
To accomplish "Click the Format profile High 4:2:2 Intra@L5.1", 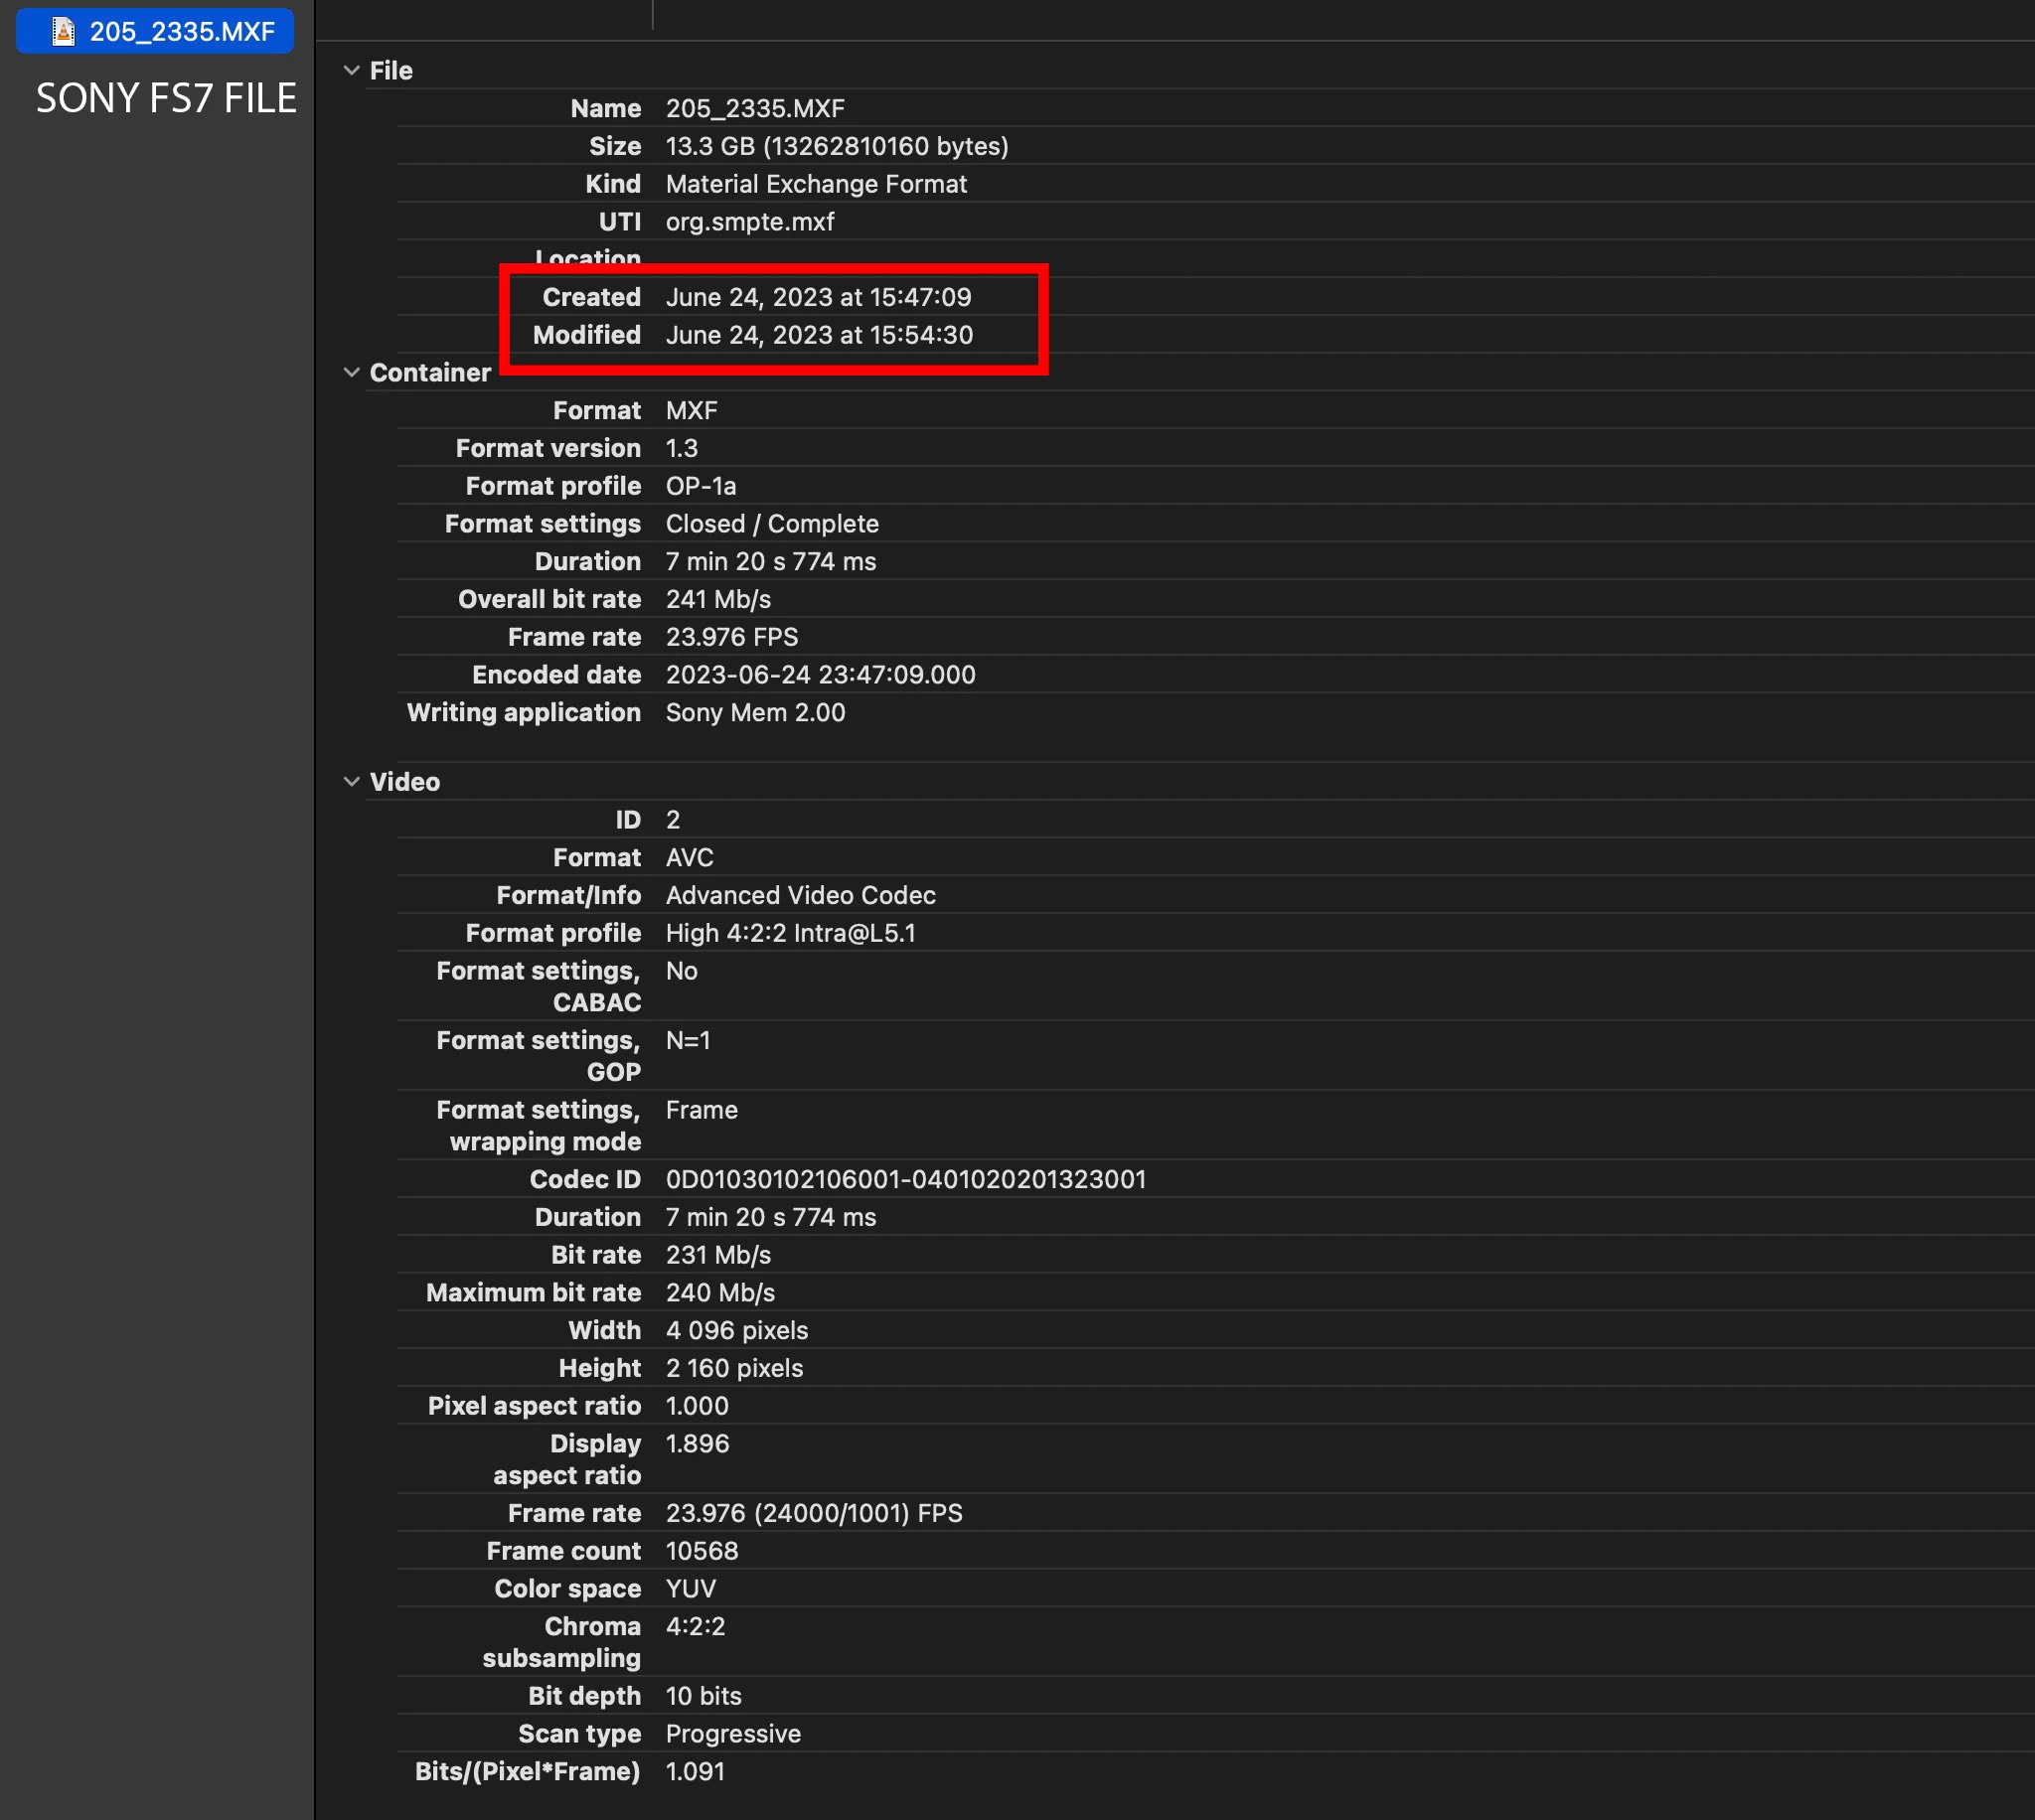I will [790, 933].
